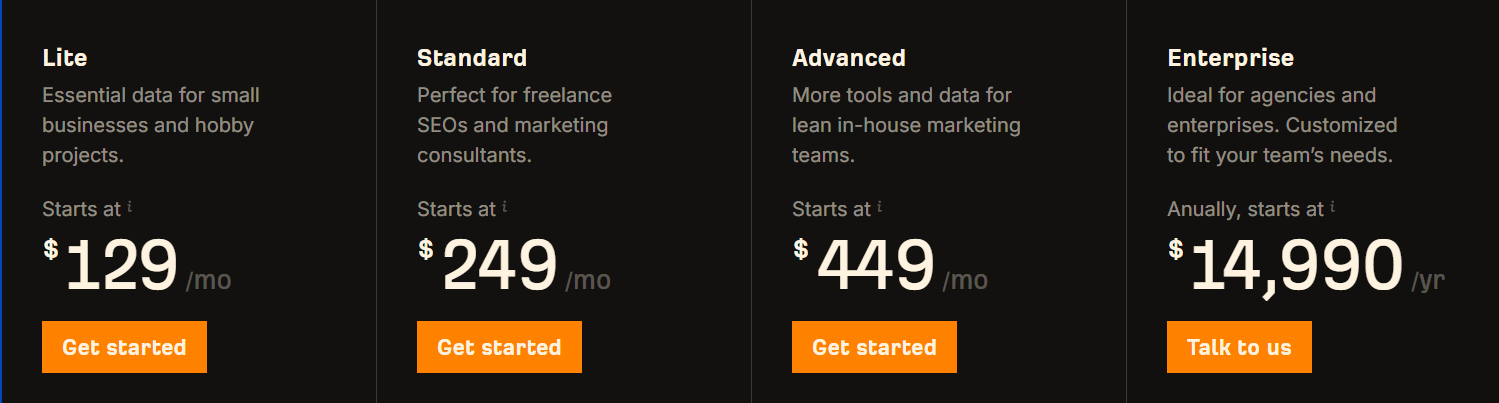Image resolution: width=1499 pixels, height=403 pixels.
Task: Click Get started under the Lite plan
Action: [124, 347]
